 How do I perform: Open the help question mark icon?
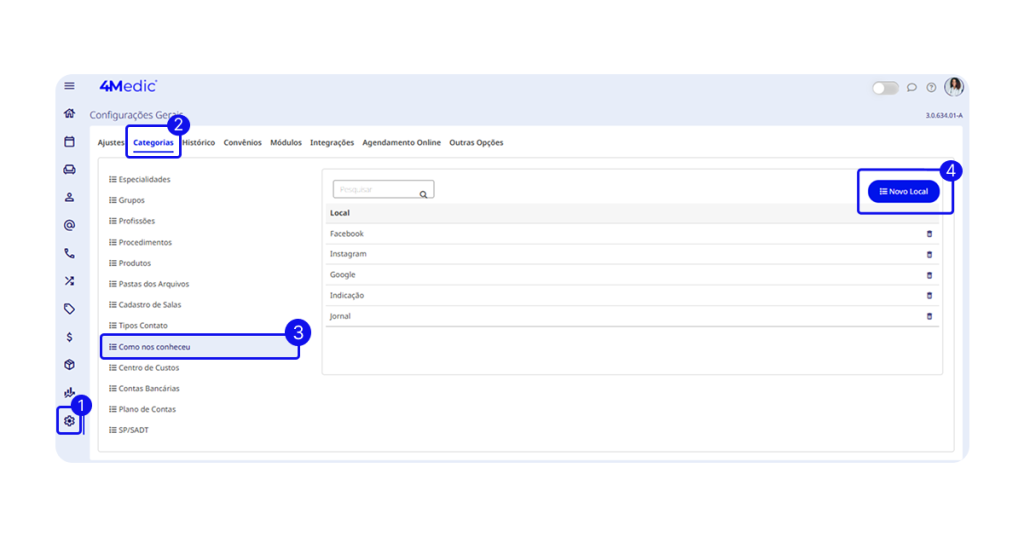pyautogui.click(x=931, y=88)
